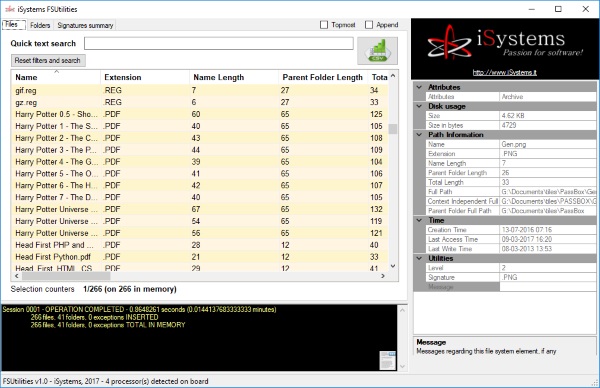Click the log panel scroll up arrow
The height and width of the screenshot is (388, 600).
point(402,310)
